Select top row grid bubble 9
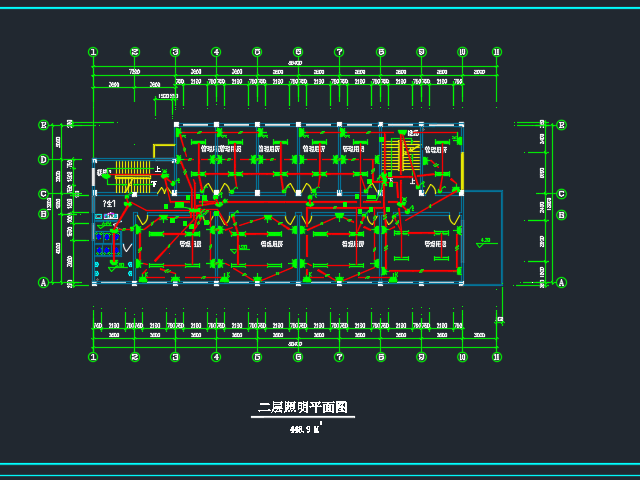 pyautogui.click(x=421, y=52)
